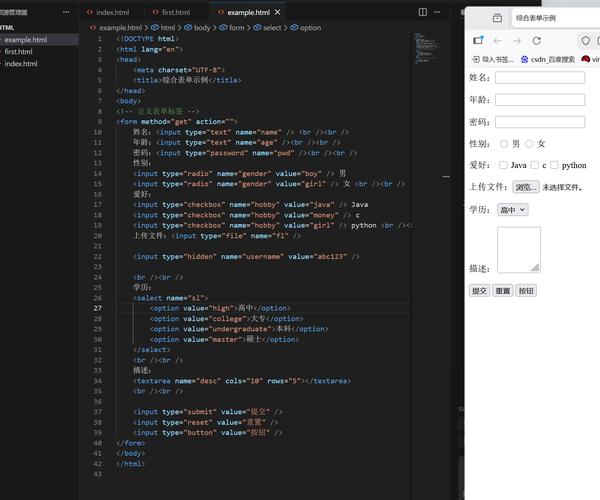Check the python hobby checkbox
The width and height of the screenshot is (600, 500).
[x=554, y=165]
